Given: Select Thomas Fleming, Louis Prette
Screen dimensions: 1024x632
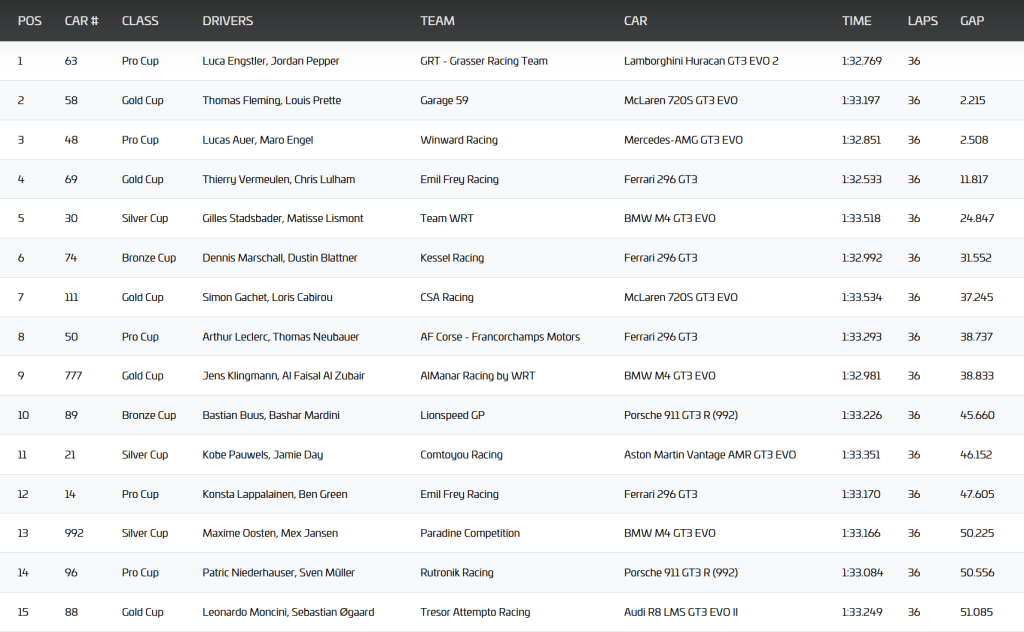Looking at the screenshot, I should 272,101.
